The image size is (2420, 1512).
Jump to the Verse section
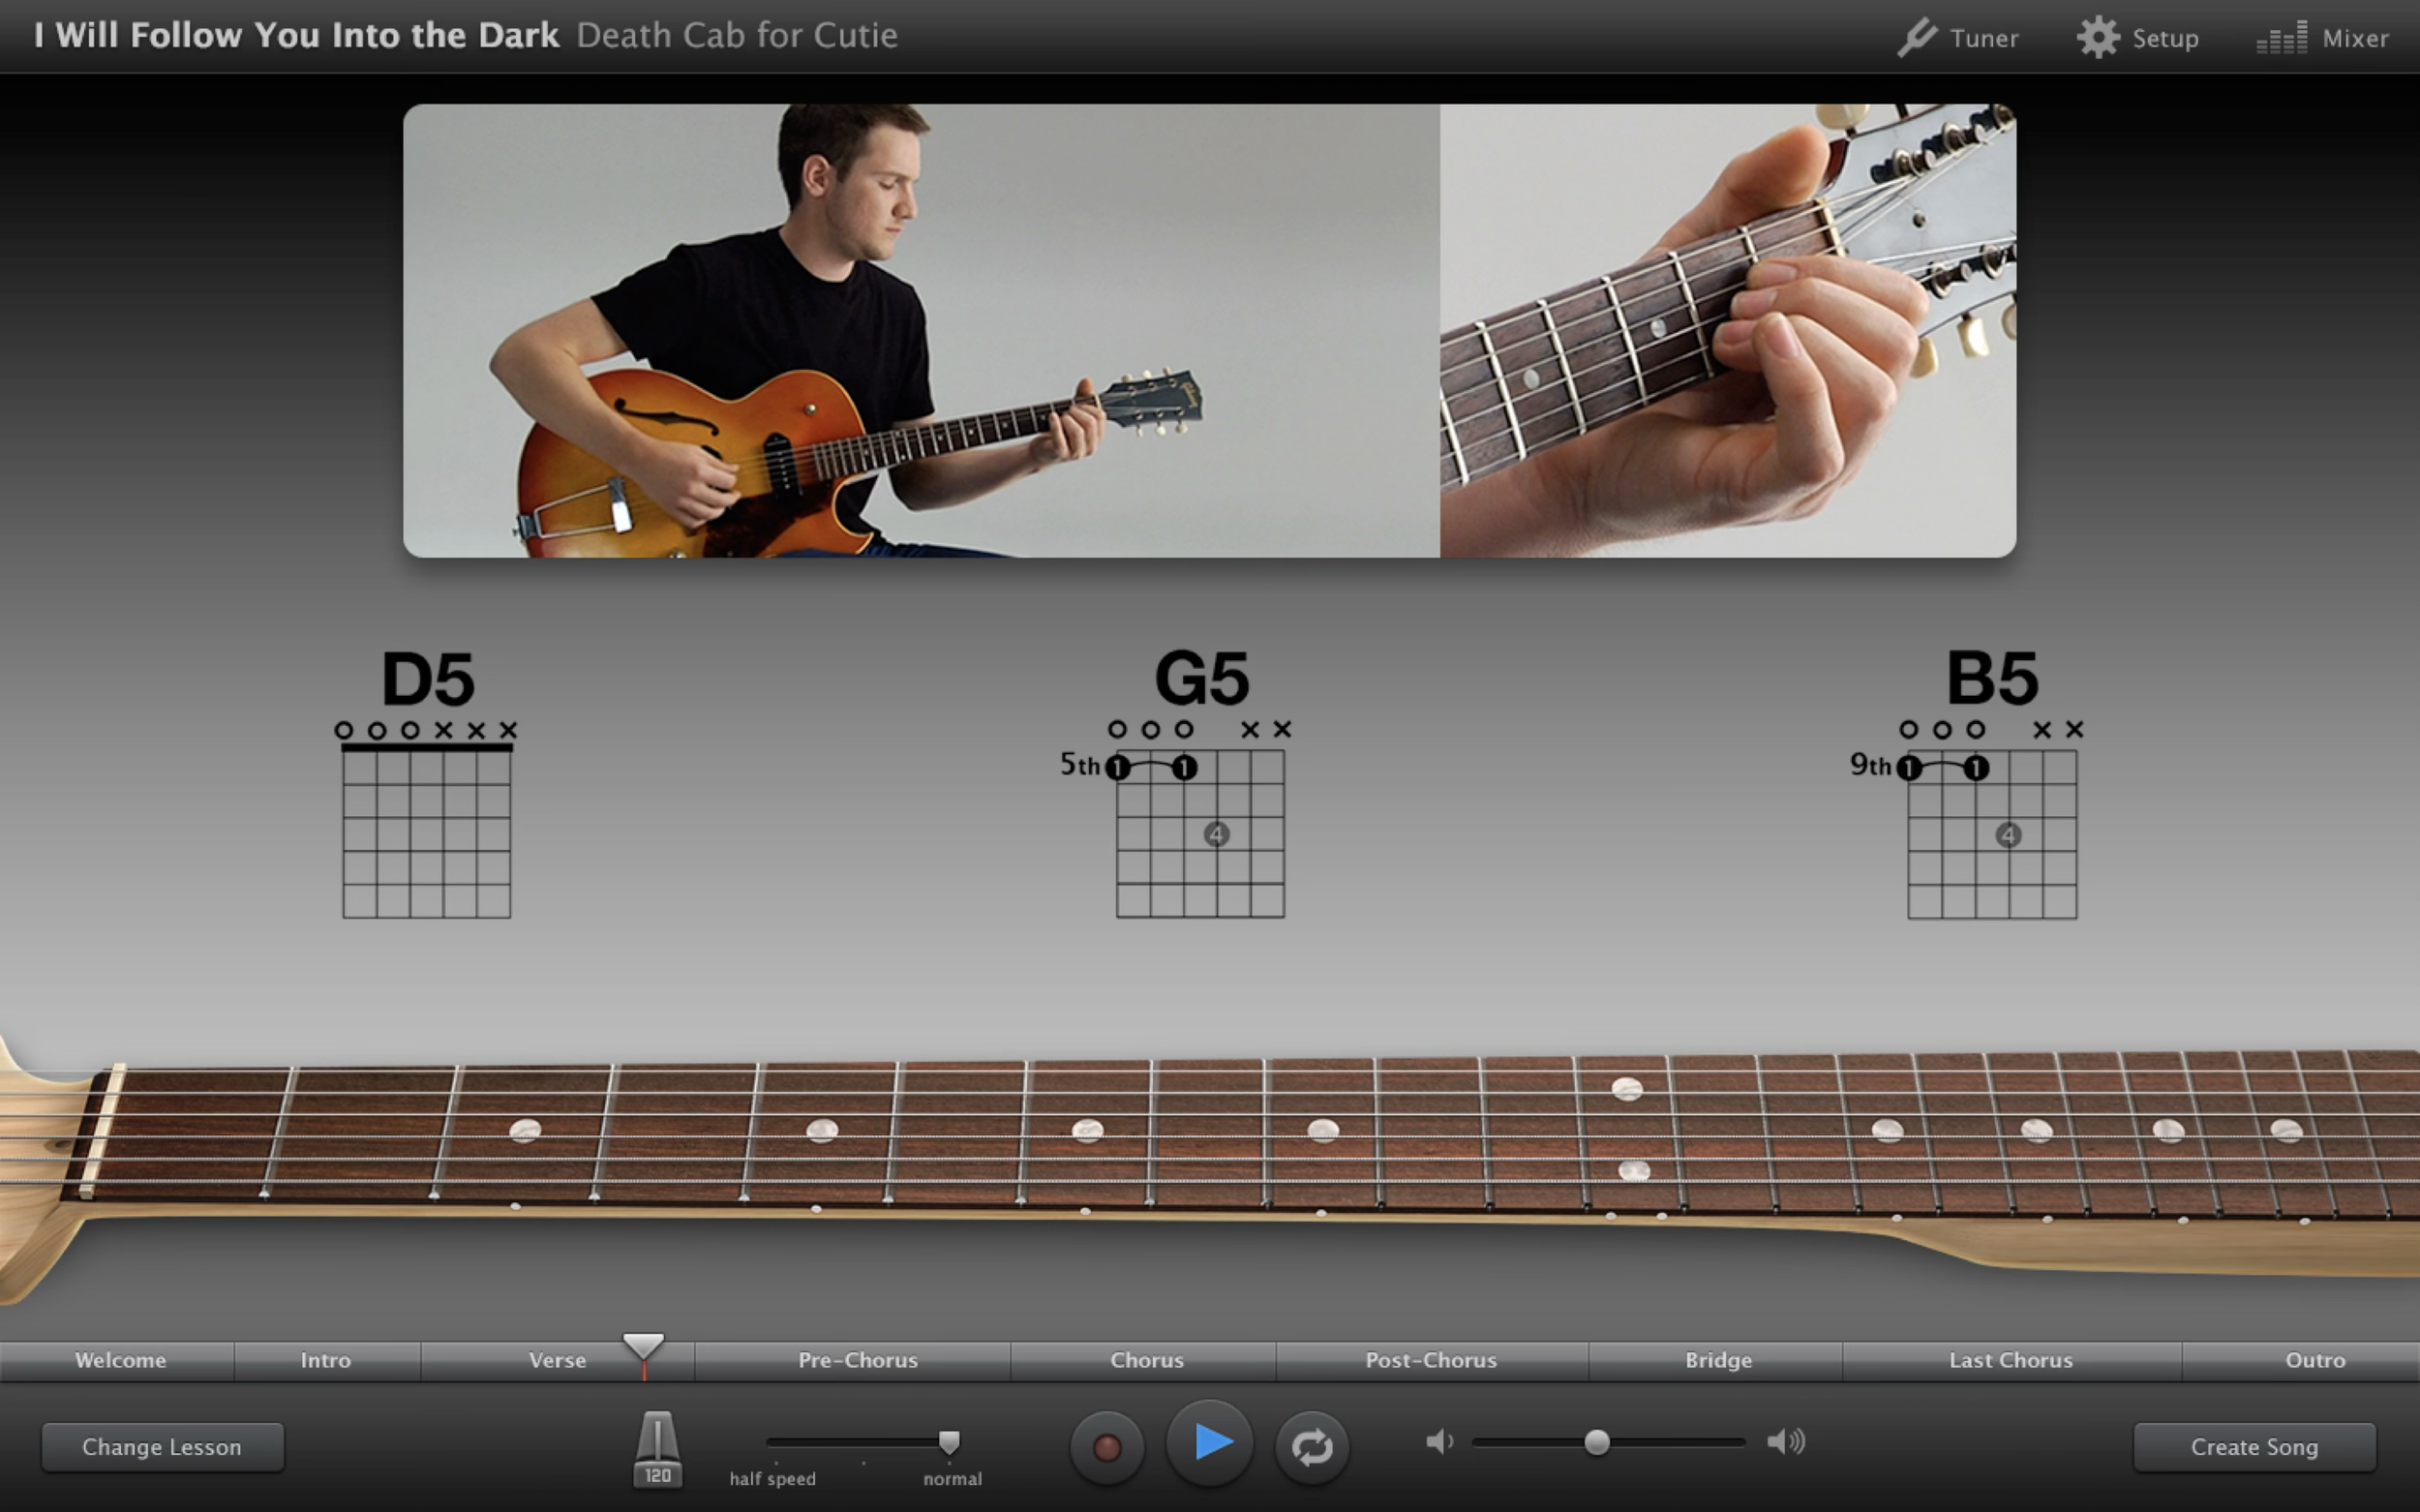[x=557, y=1361]
